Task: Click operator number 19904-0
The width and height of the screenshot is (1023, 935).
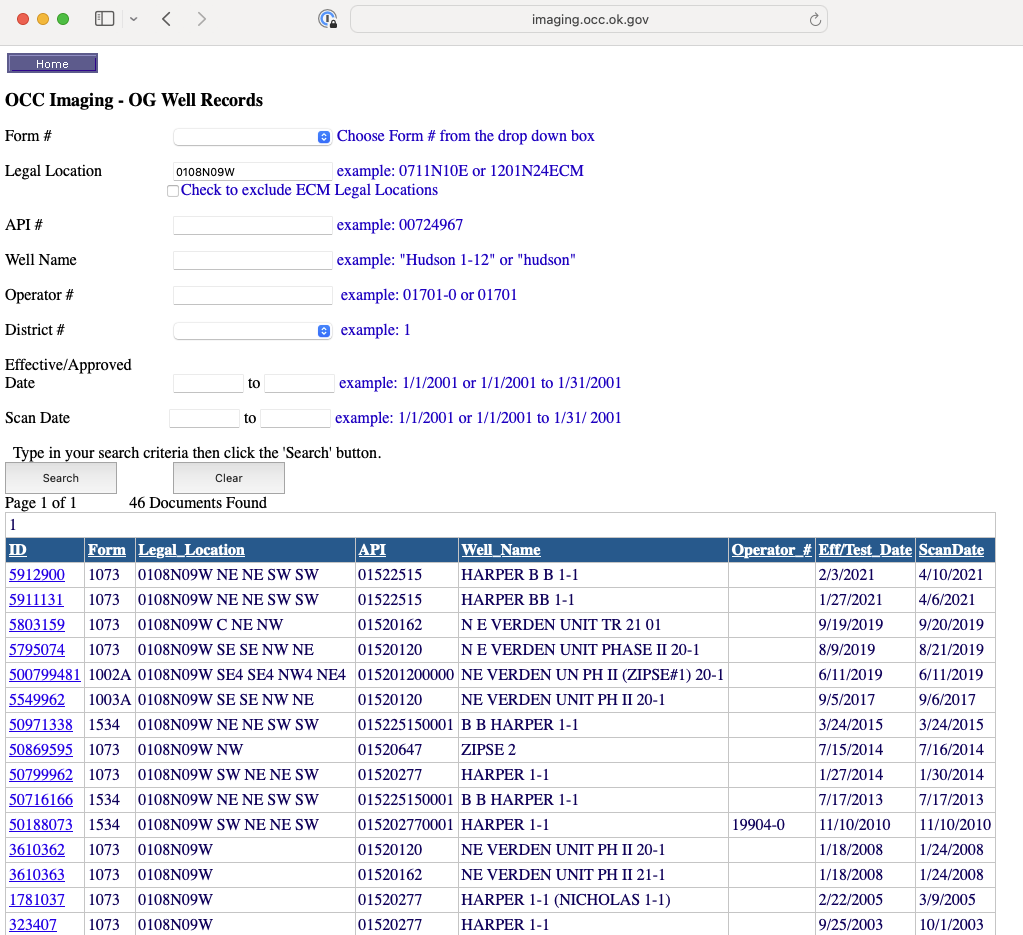Action: click(758, 825)
